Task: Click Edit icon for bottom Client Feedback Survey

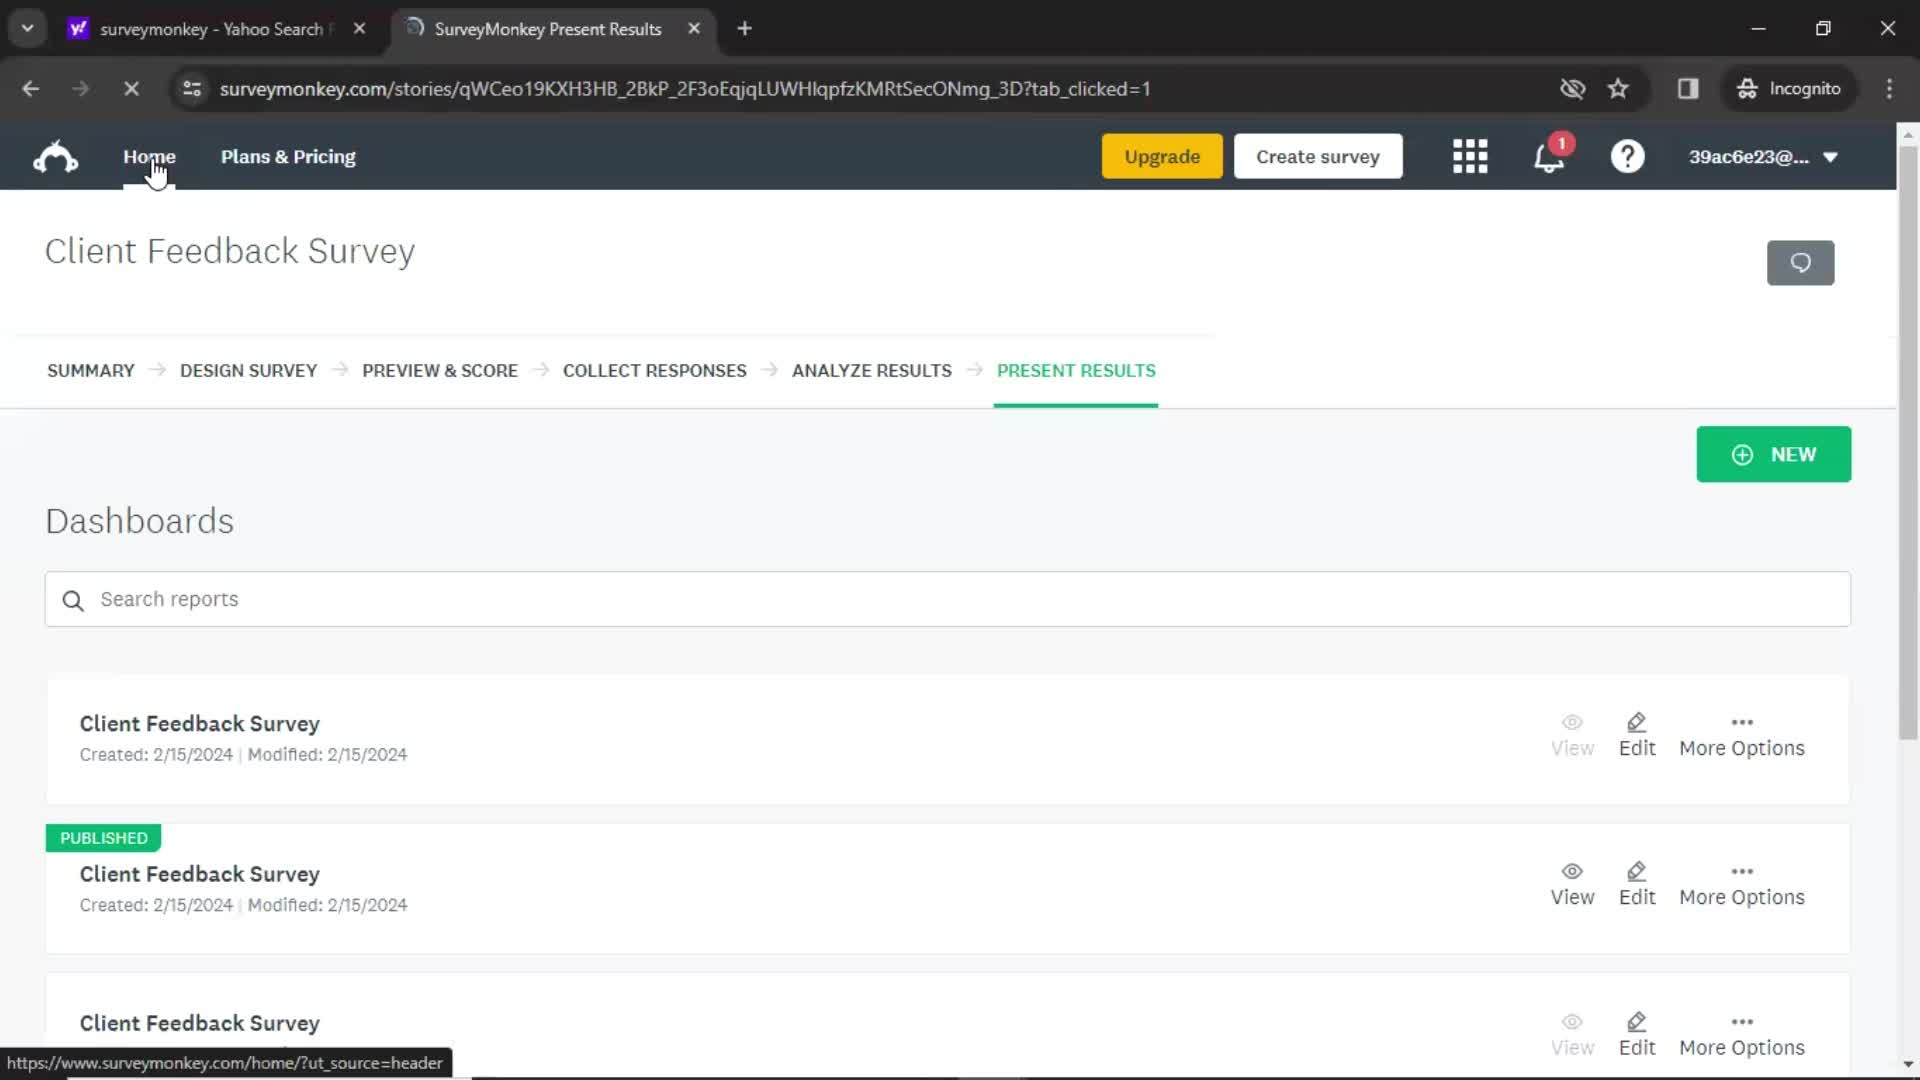Action: tap(1636, 1022)
